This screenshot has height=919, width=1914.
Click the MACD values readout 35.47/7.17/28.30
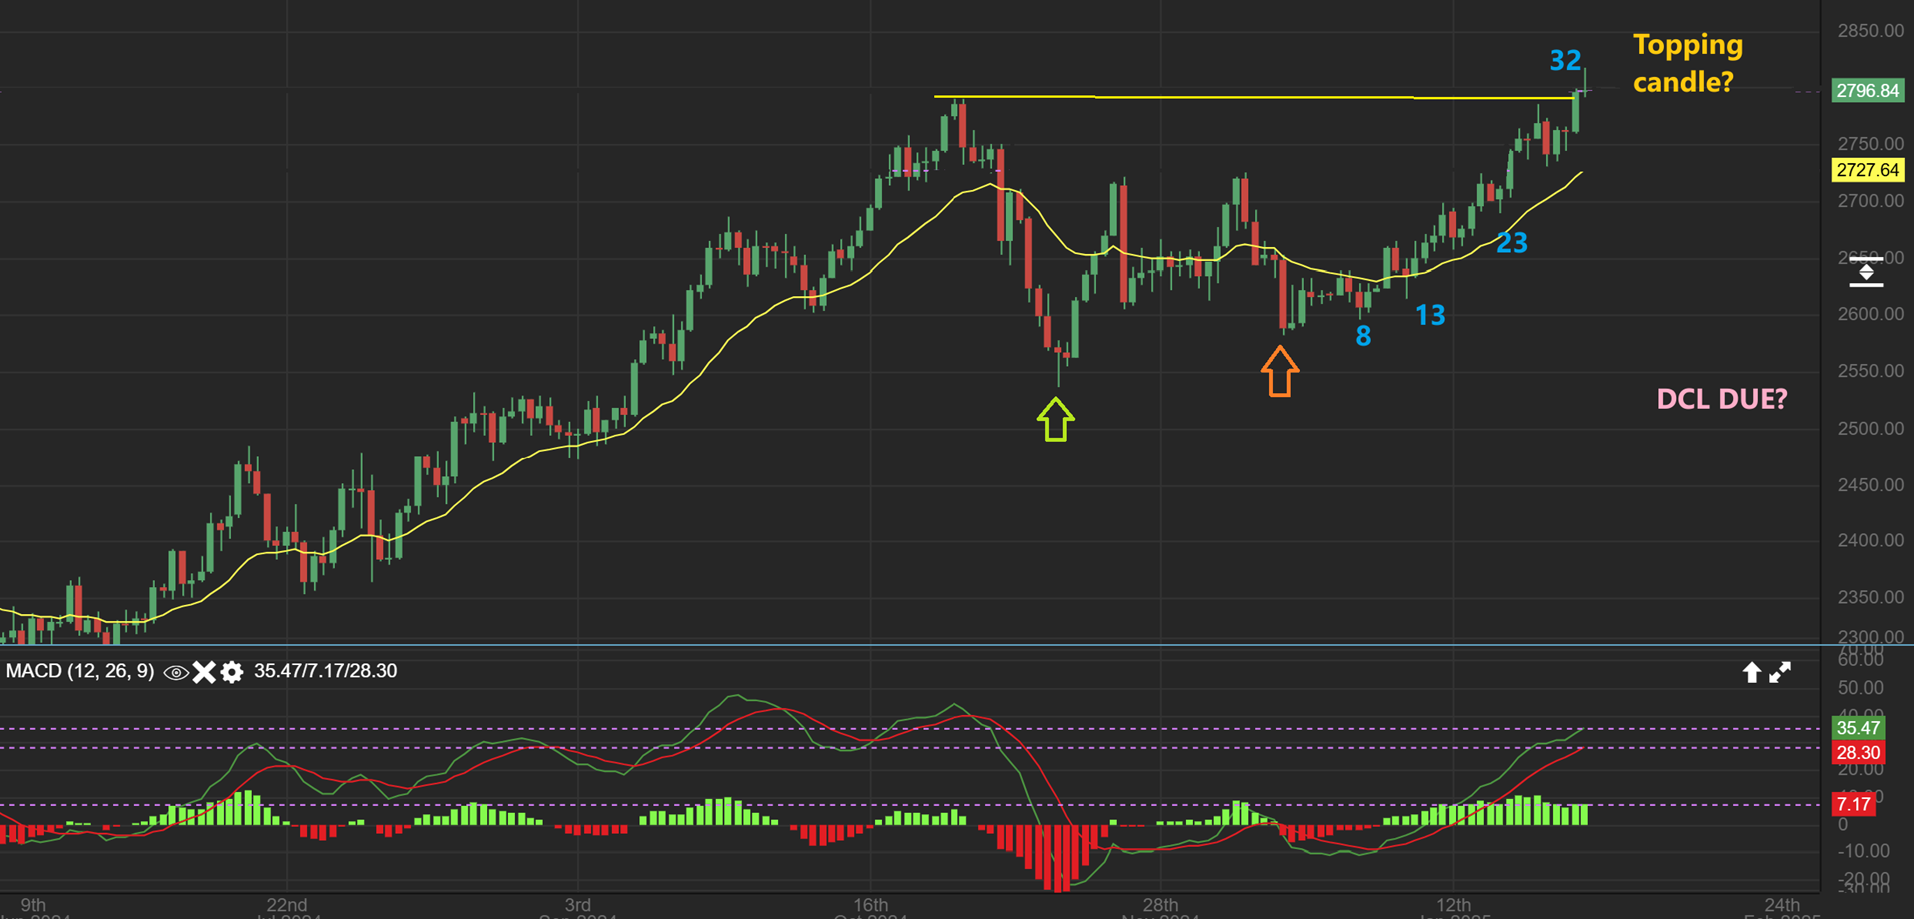[x=325, y=671]
